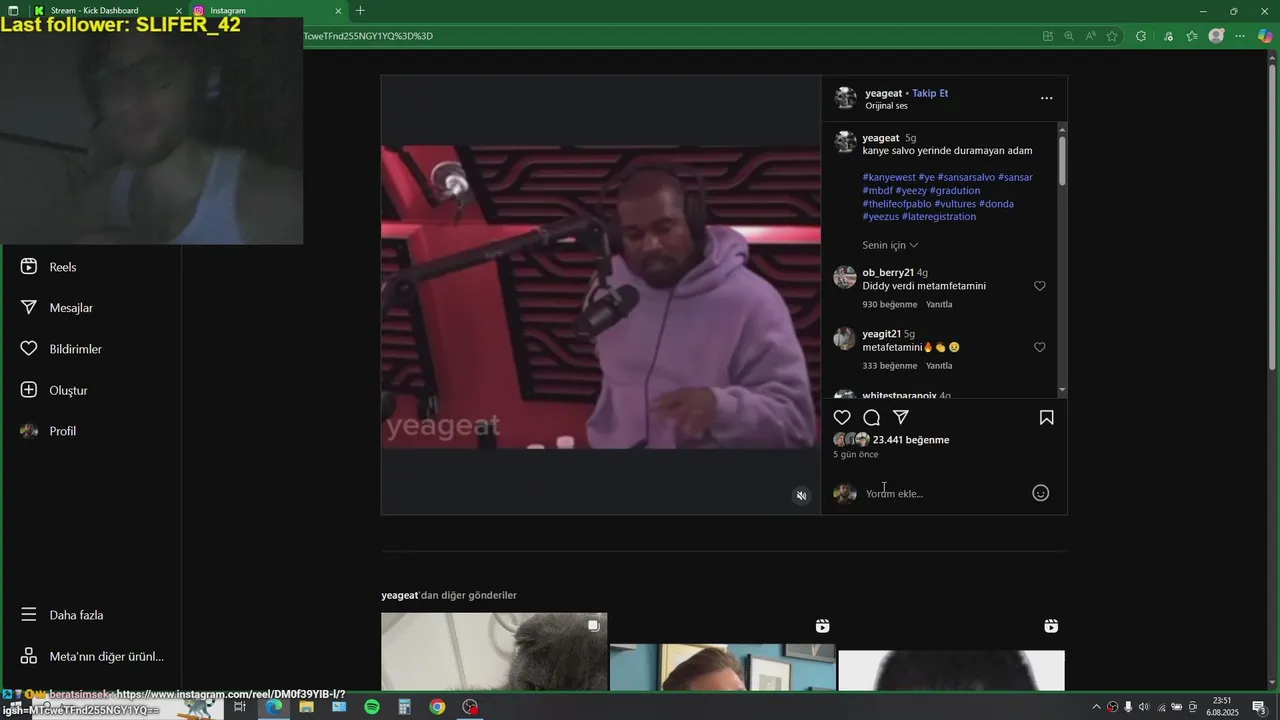The height and width of the screenshot is (720, 1280).
Task: Like the yeageat post with the heart
Action: pos(842,418)
